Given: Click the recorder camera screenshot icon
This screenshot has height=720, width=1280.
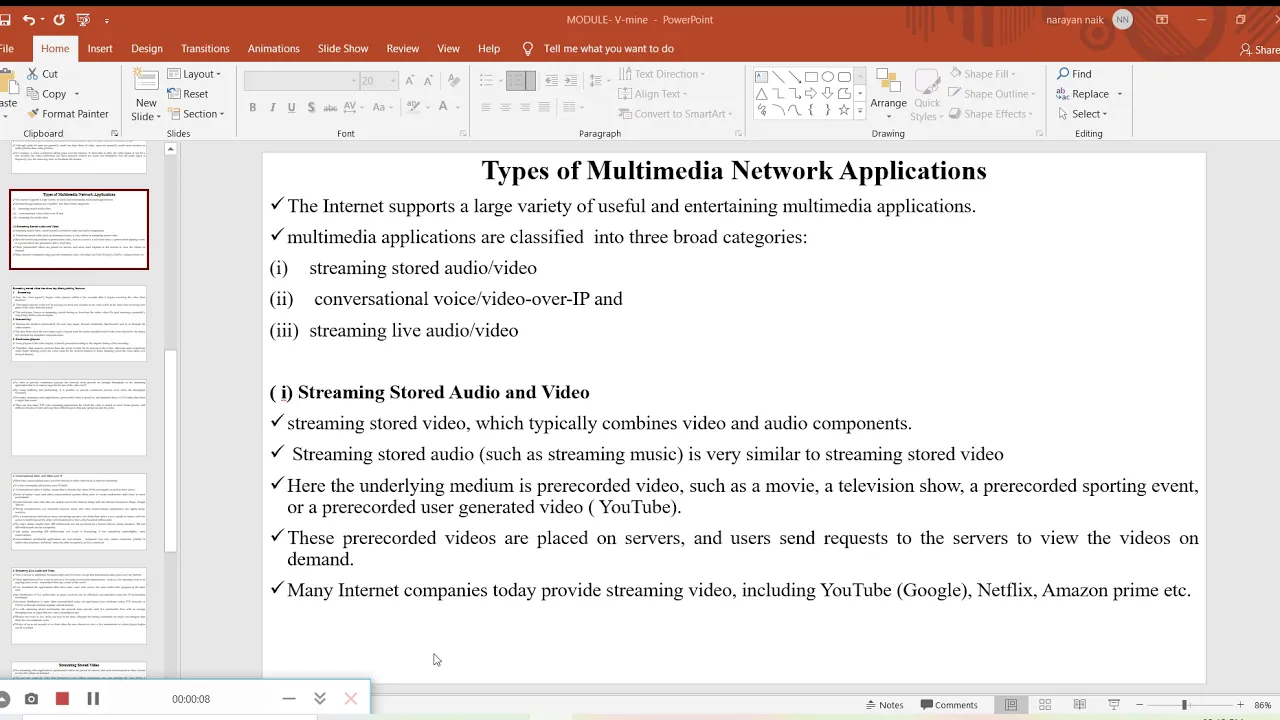Looking at the screenshot, I should tap(31, 699).
